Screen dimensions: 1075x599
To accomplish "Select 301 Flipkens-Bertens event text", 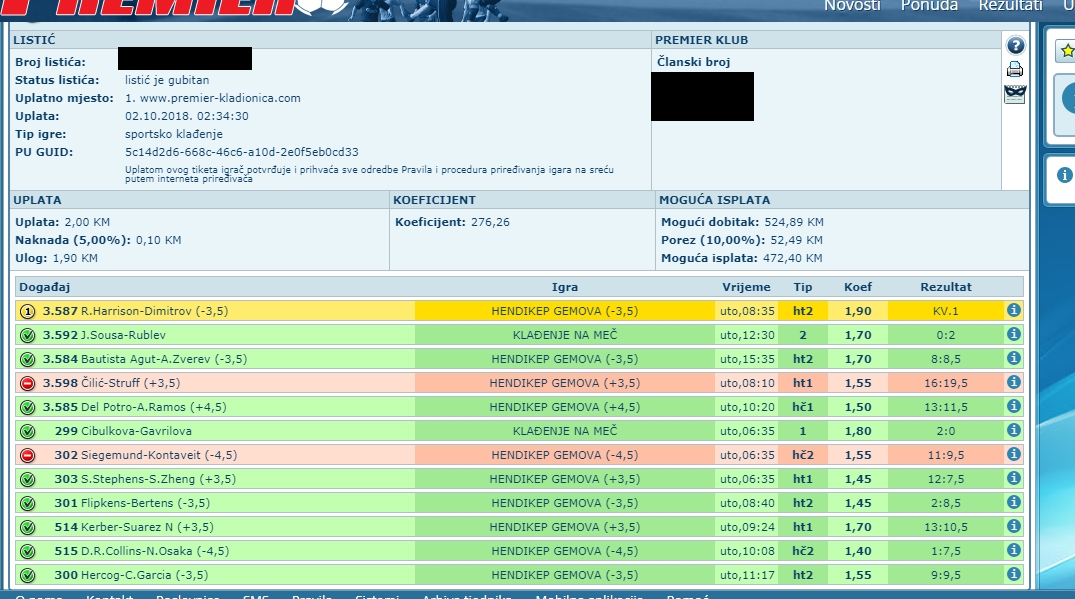I will 132,503.
